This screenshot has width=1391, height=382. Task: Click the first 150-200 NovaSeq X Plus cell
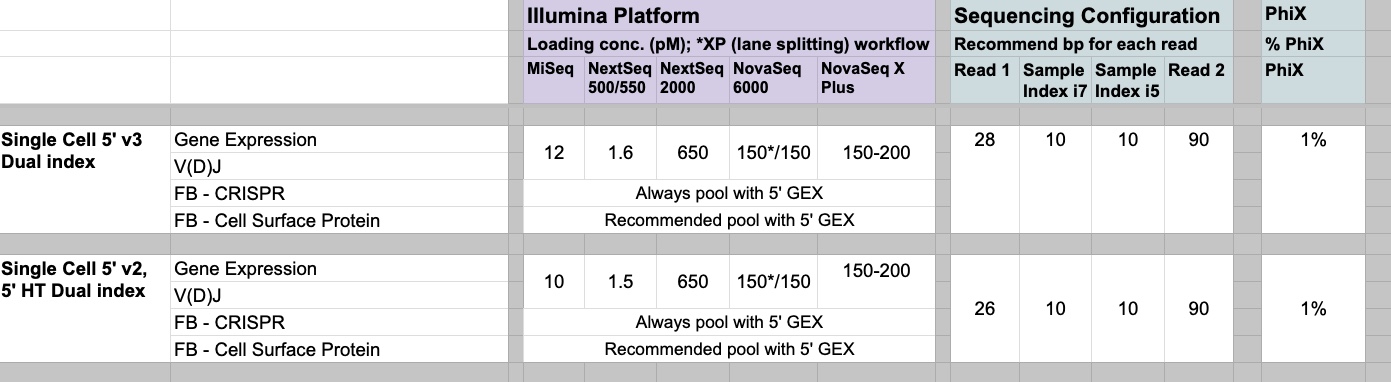[876, 153]
